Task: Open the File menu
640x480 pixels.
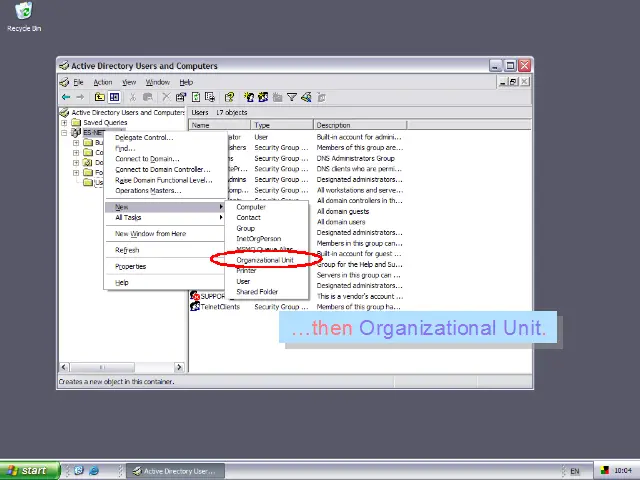Action: point(78,82)
